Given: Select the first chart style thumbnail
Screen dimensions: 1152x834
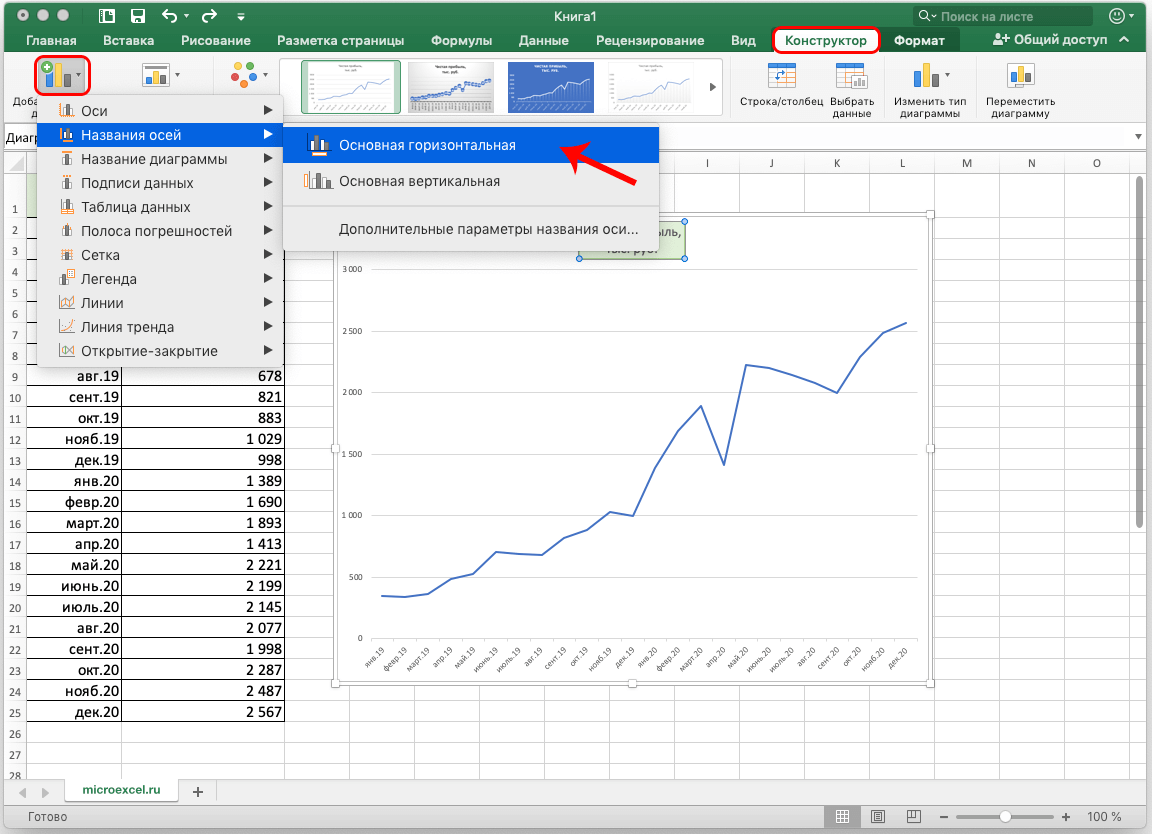Looking at the screenshot, I should [x=350, y=87].
